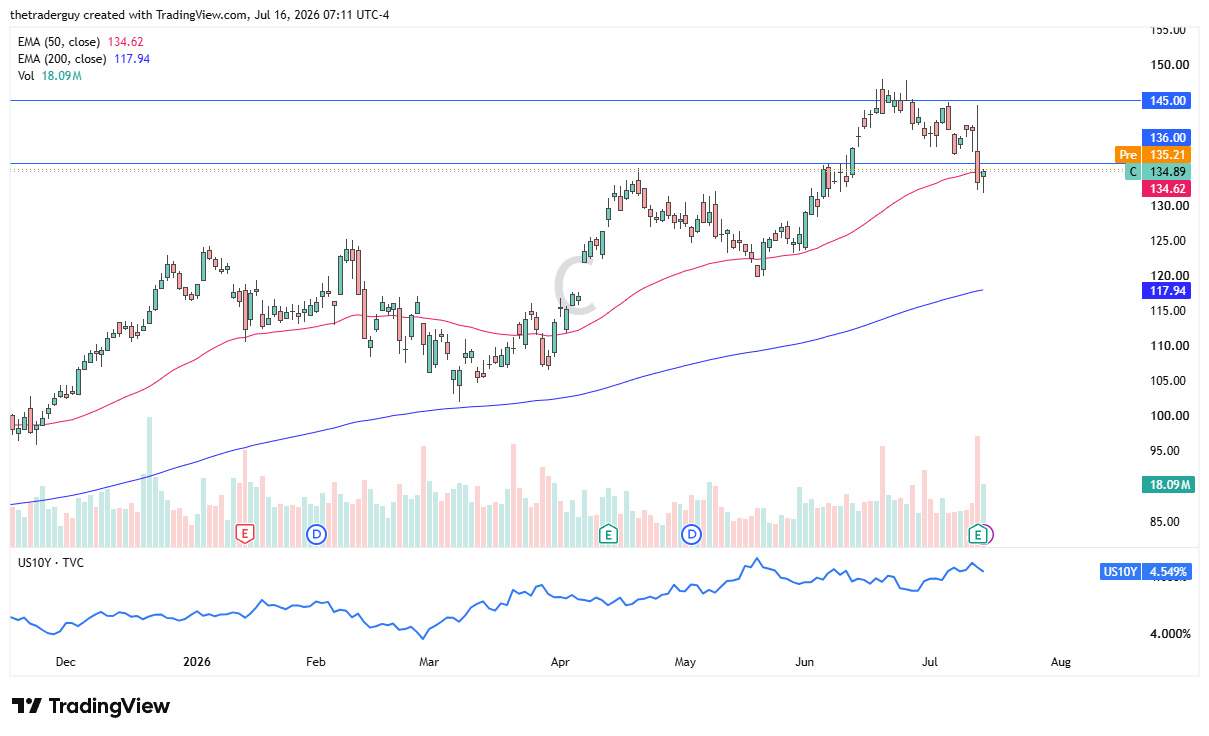Click the orange Pre 135.21 price label
This screenshot has width=1209, height=736.
coord(1152,155)
